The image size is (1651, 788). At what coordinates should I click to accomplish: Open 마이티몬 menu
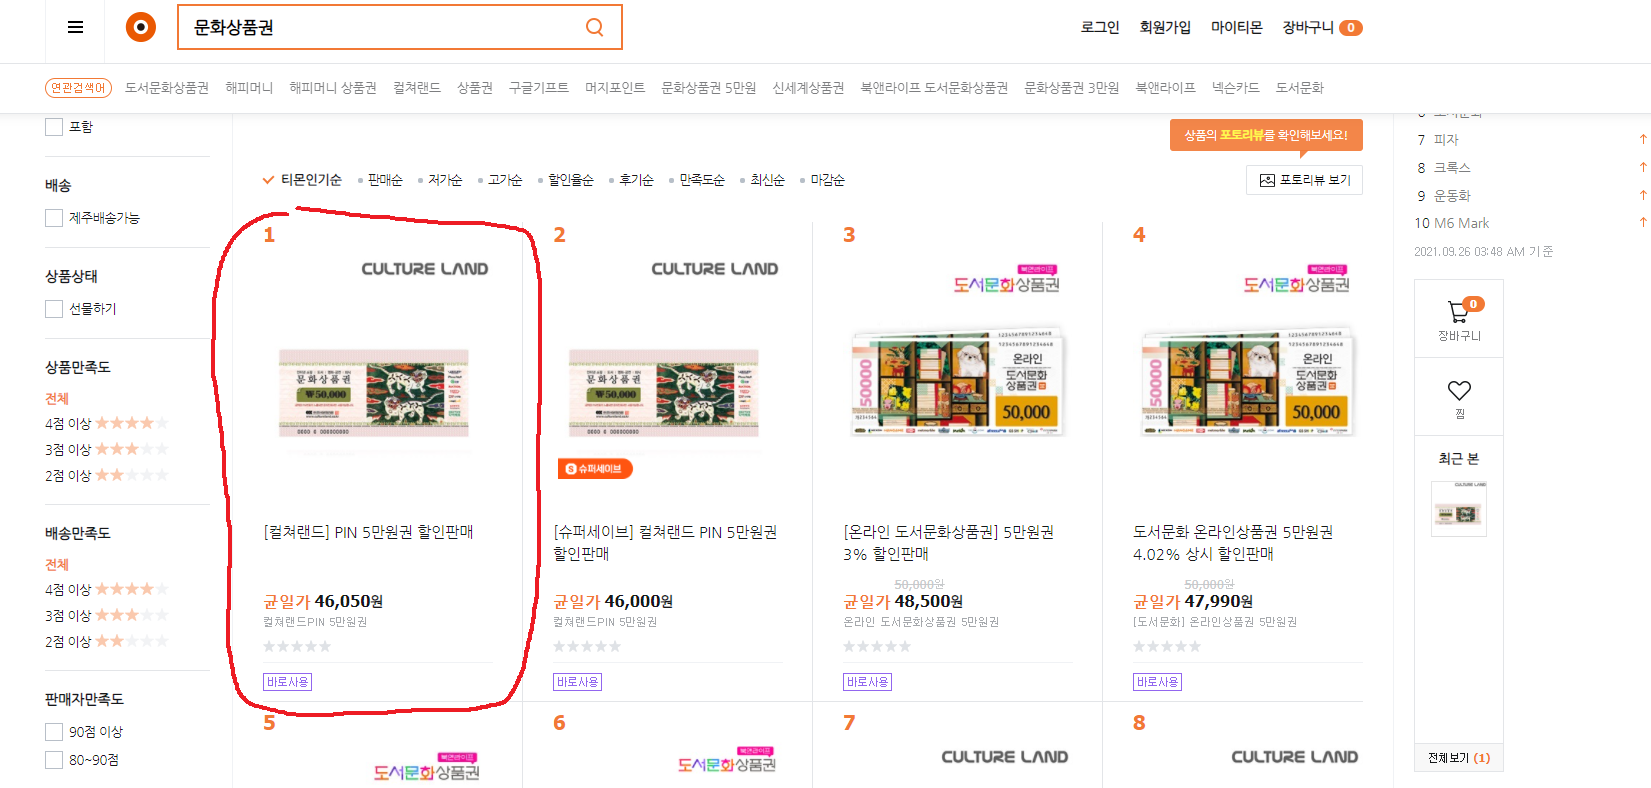[x=1237, y=28]
